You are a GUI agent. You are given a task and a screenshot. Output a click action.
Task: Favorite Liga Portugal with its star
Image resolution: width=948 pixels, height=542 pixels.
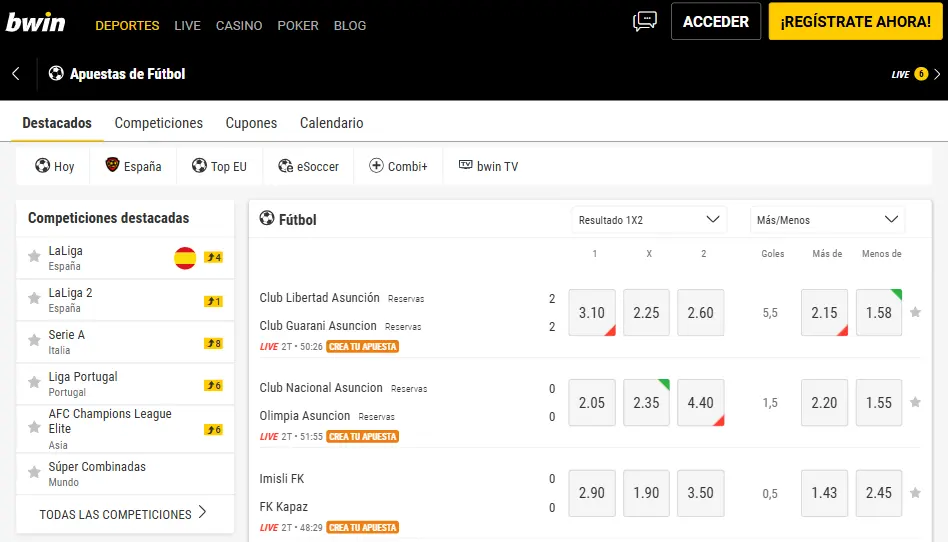tap(34, 383)
